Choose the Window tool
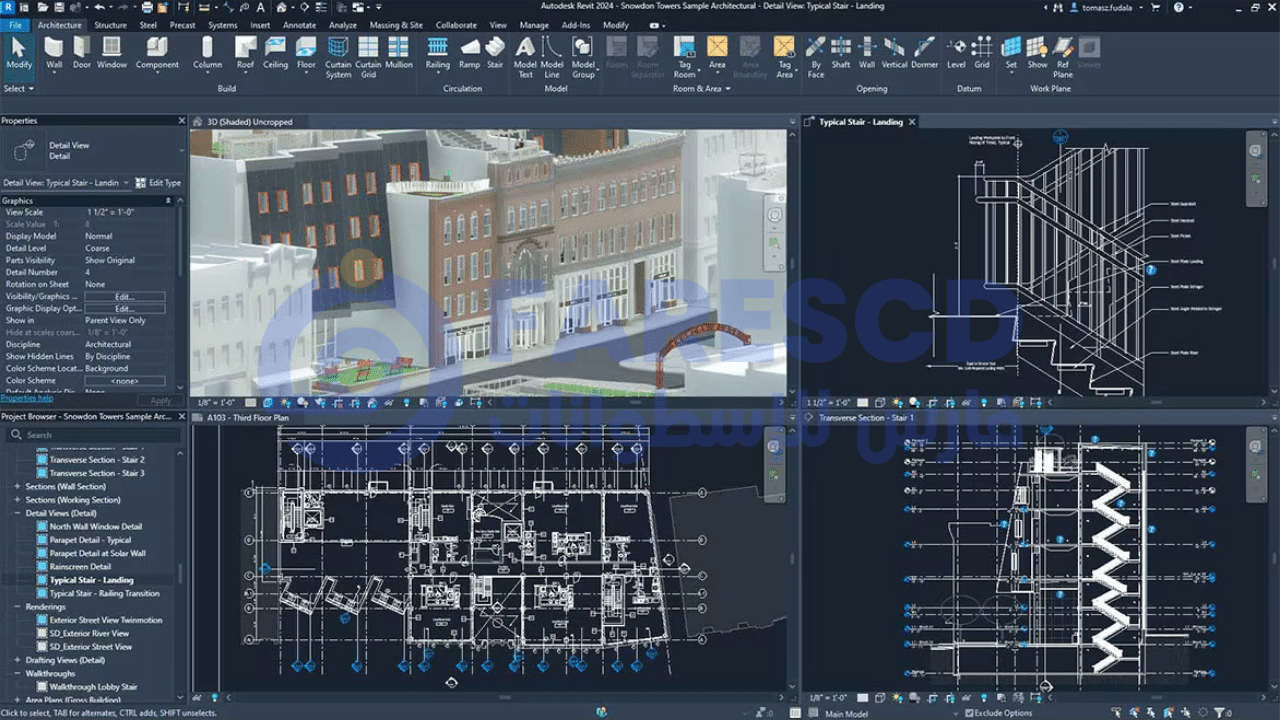Viewport: 1280px width, 720px height. click(x=112, y=52)
